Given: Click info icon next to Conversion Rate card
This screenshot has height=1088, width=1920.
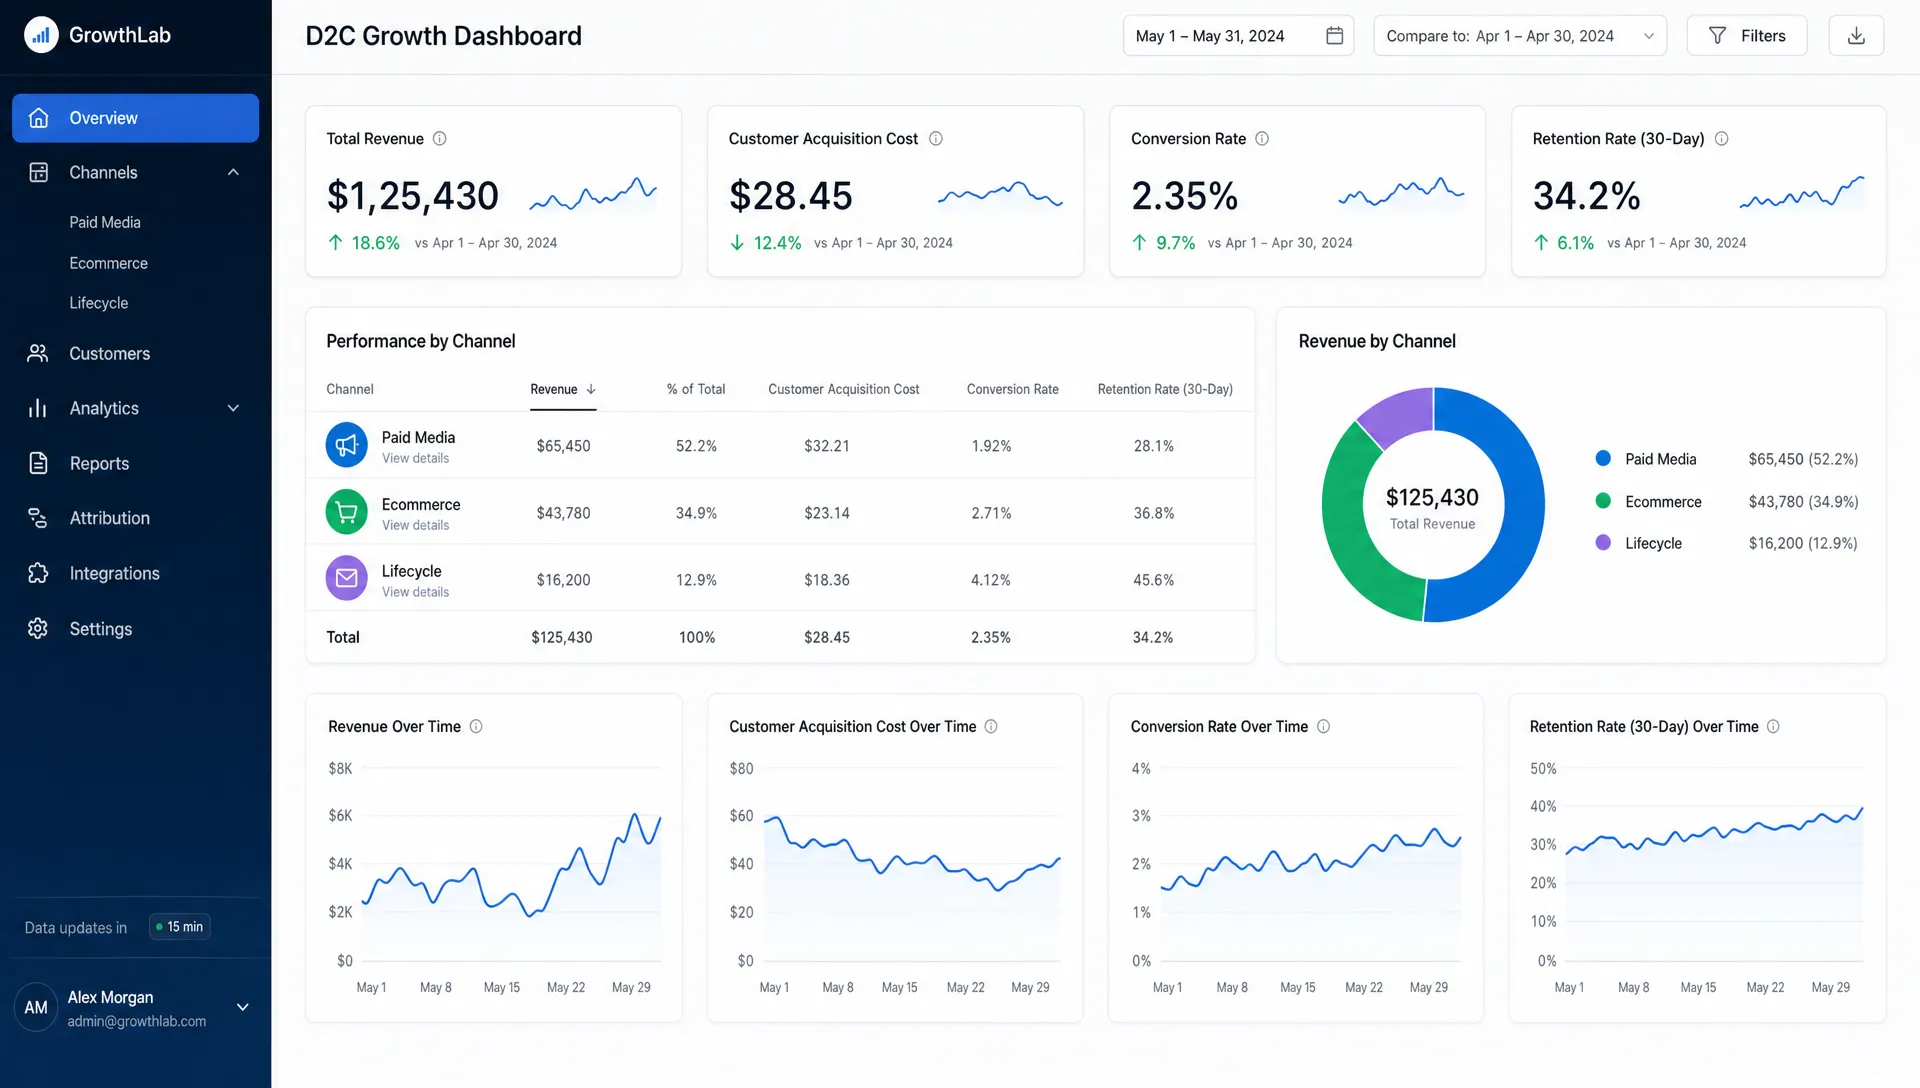Looking at the screenshot, I should (x=1262, y=139).
